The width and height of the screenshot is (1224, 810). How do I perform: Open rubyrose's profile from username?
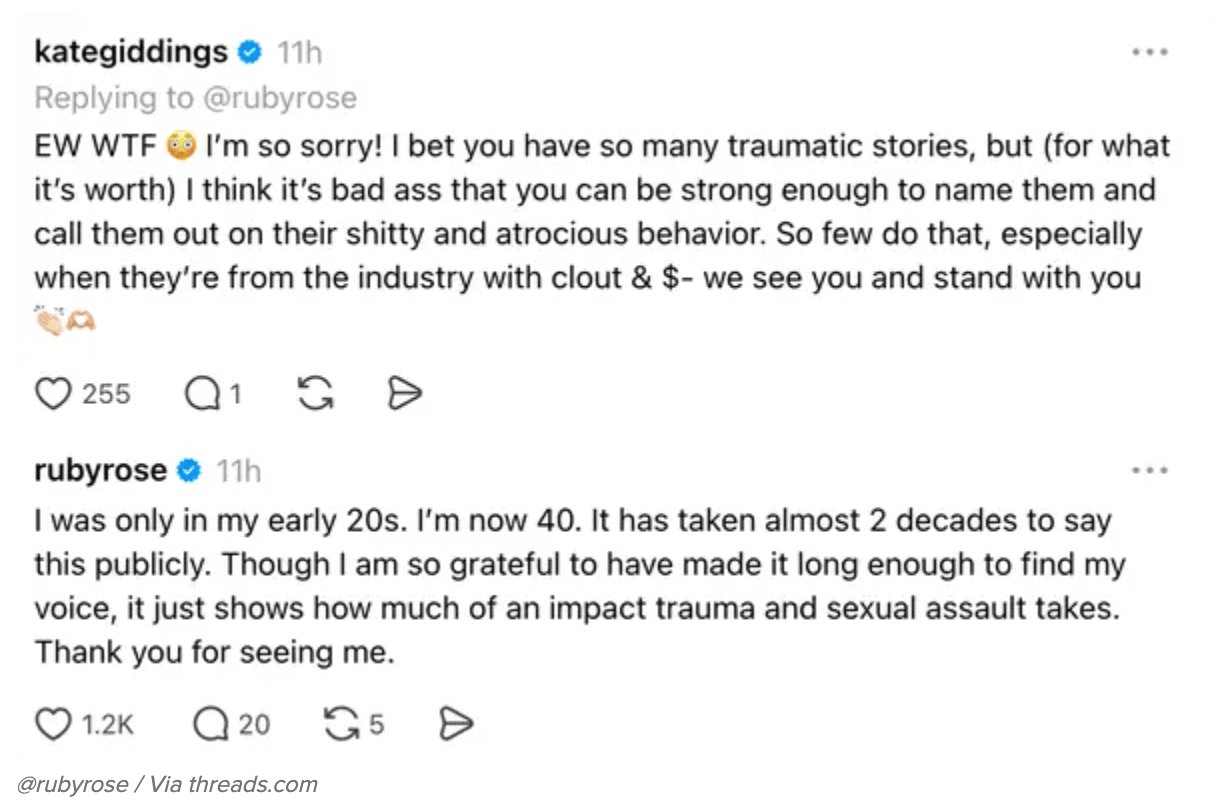100,470
